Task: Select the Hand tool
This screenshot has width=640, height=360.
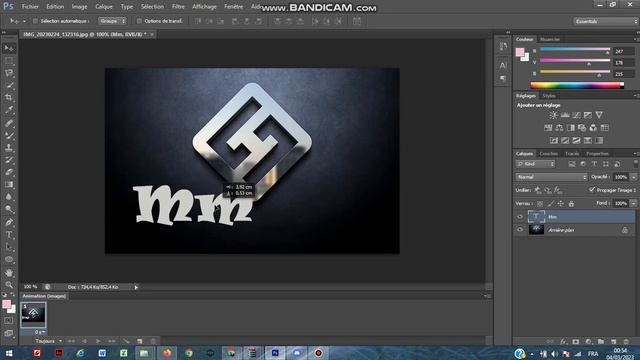Action: (9, 272)
